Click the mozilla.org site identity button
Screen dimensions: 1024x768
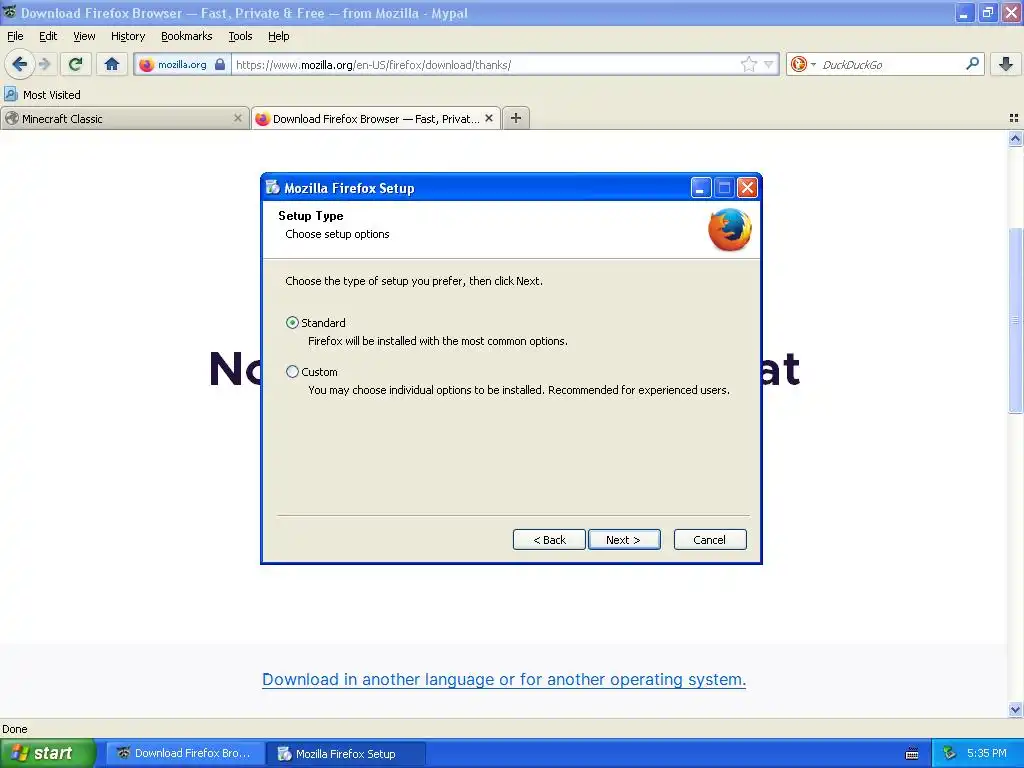[x=182, y=65]
